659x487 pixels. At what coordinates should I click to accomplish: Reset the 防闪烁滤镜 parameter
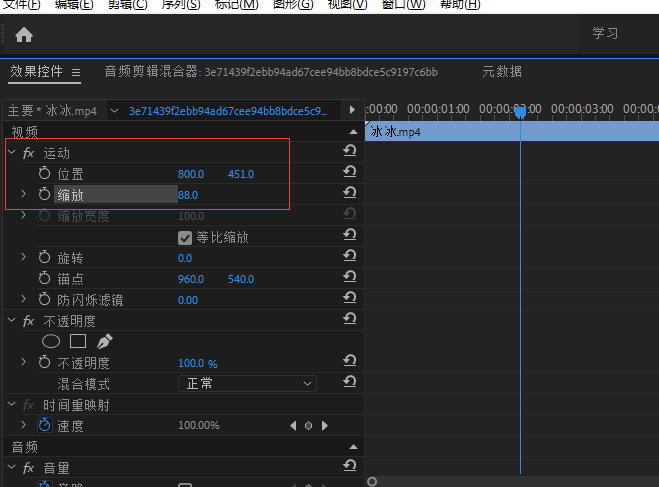pos(350,297)
